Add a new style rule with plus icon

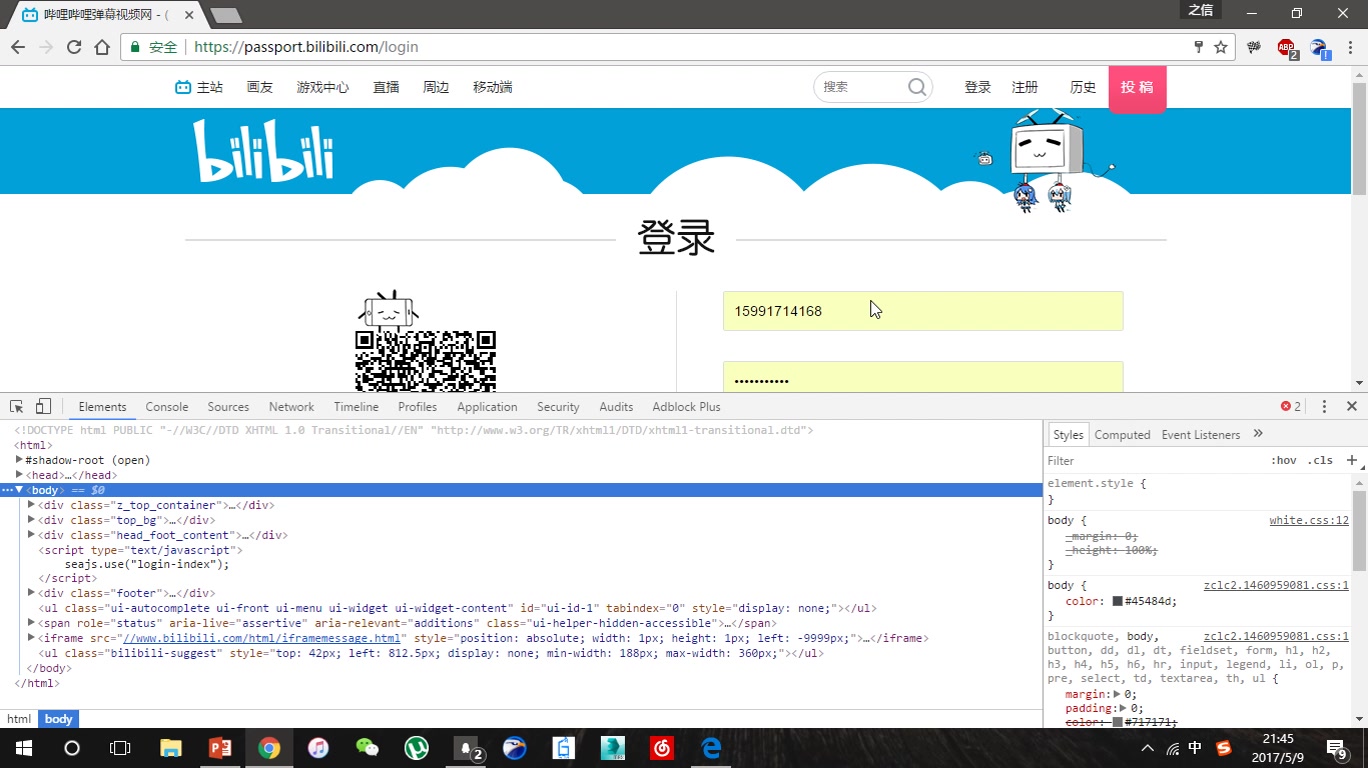tap(1352, 460)
